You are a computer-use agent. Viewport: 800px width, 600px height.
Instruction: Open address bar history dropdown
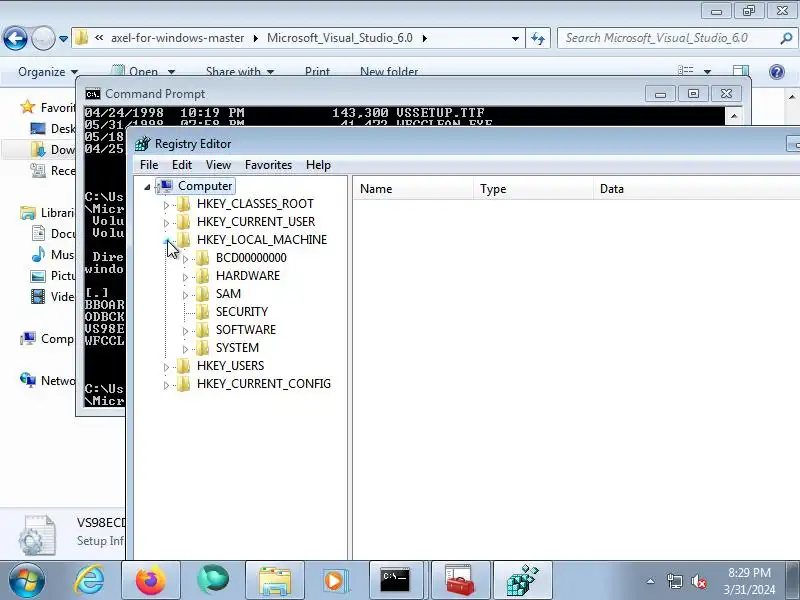coord(515,38)
